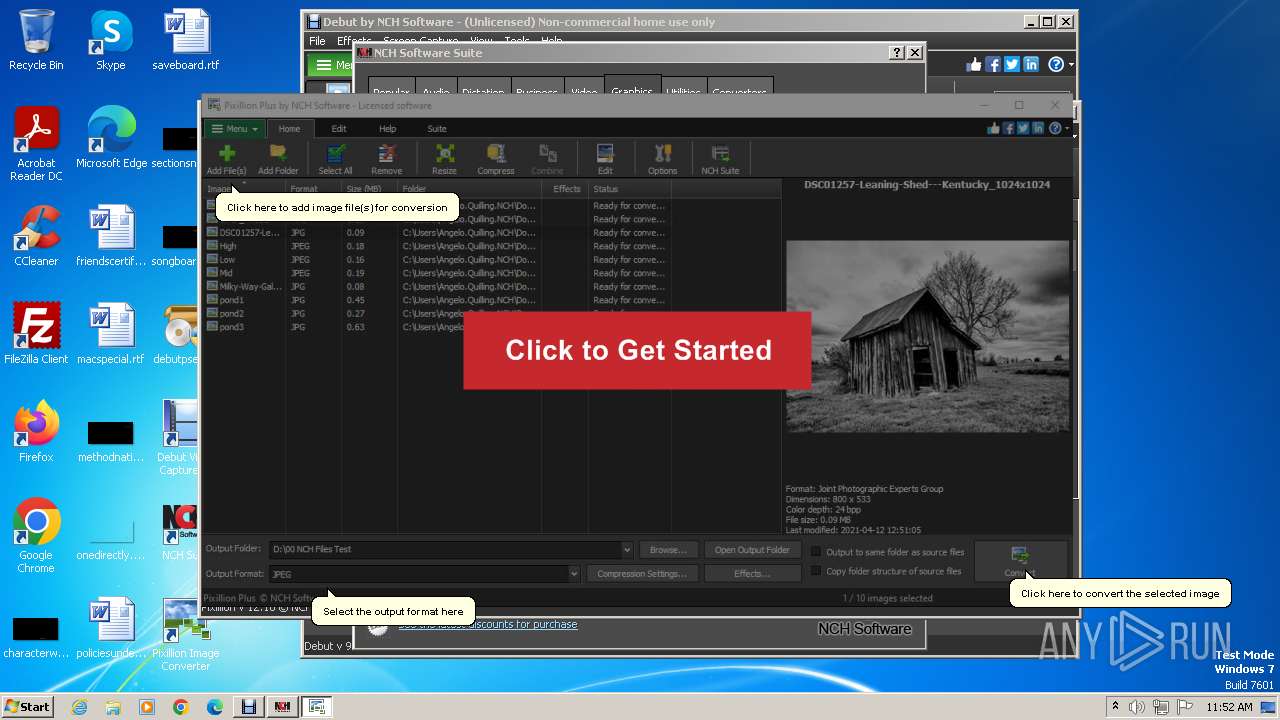1280x720 pixels.
Task: Click the Add Folder toolbar icon
Action: [x=278, y=153]
